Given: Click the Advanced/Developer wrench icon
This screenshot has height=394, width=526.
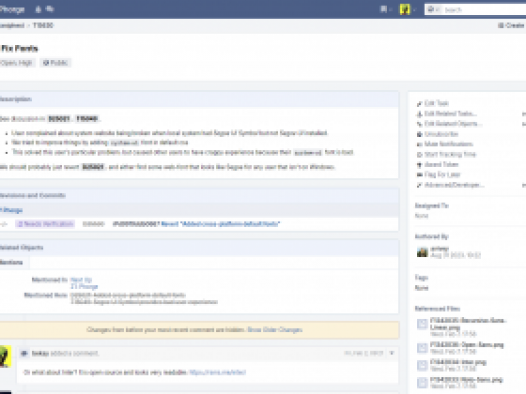Looking at the screenshot, I should click(x=419, y=185).
